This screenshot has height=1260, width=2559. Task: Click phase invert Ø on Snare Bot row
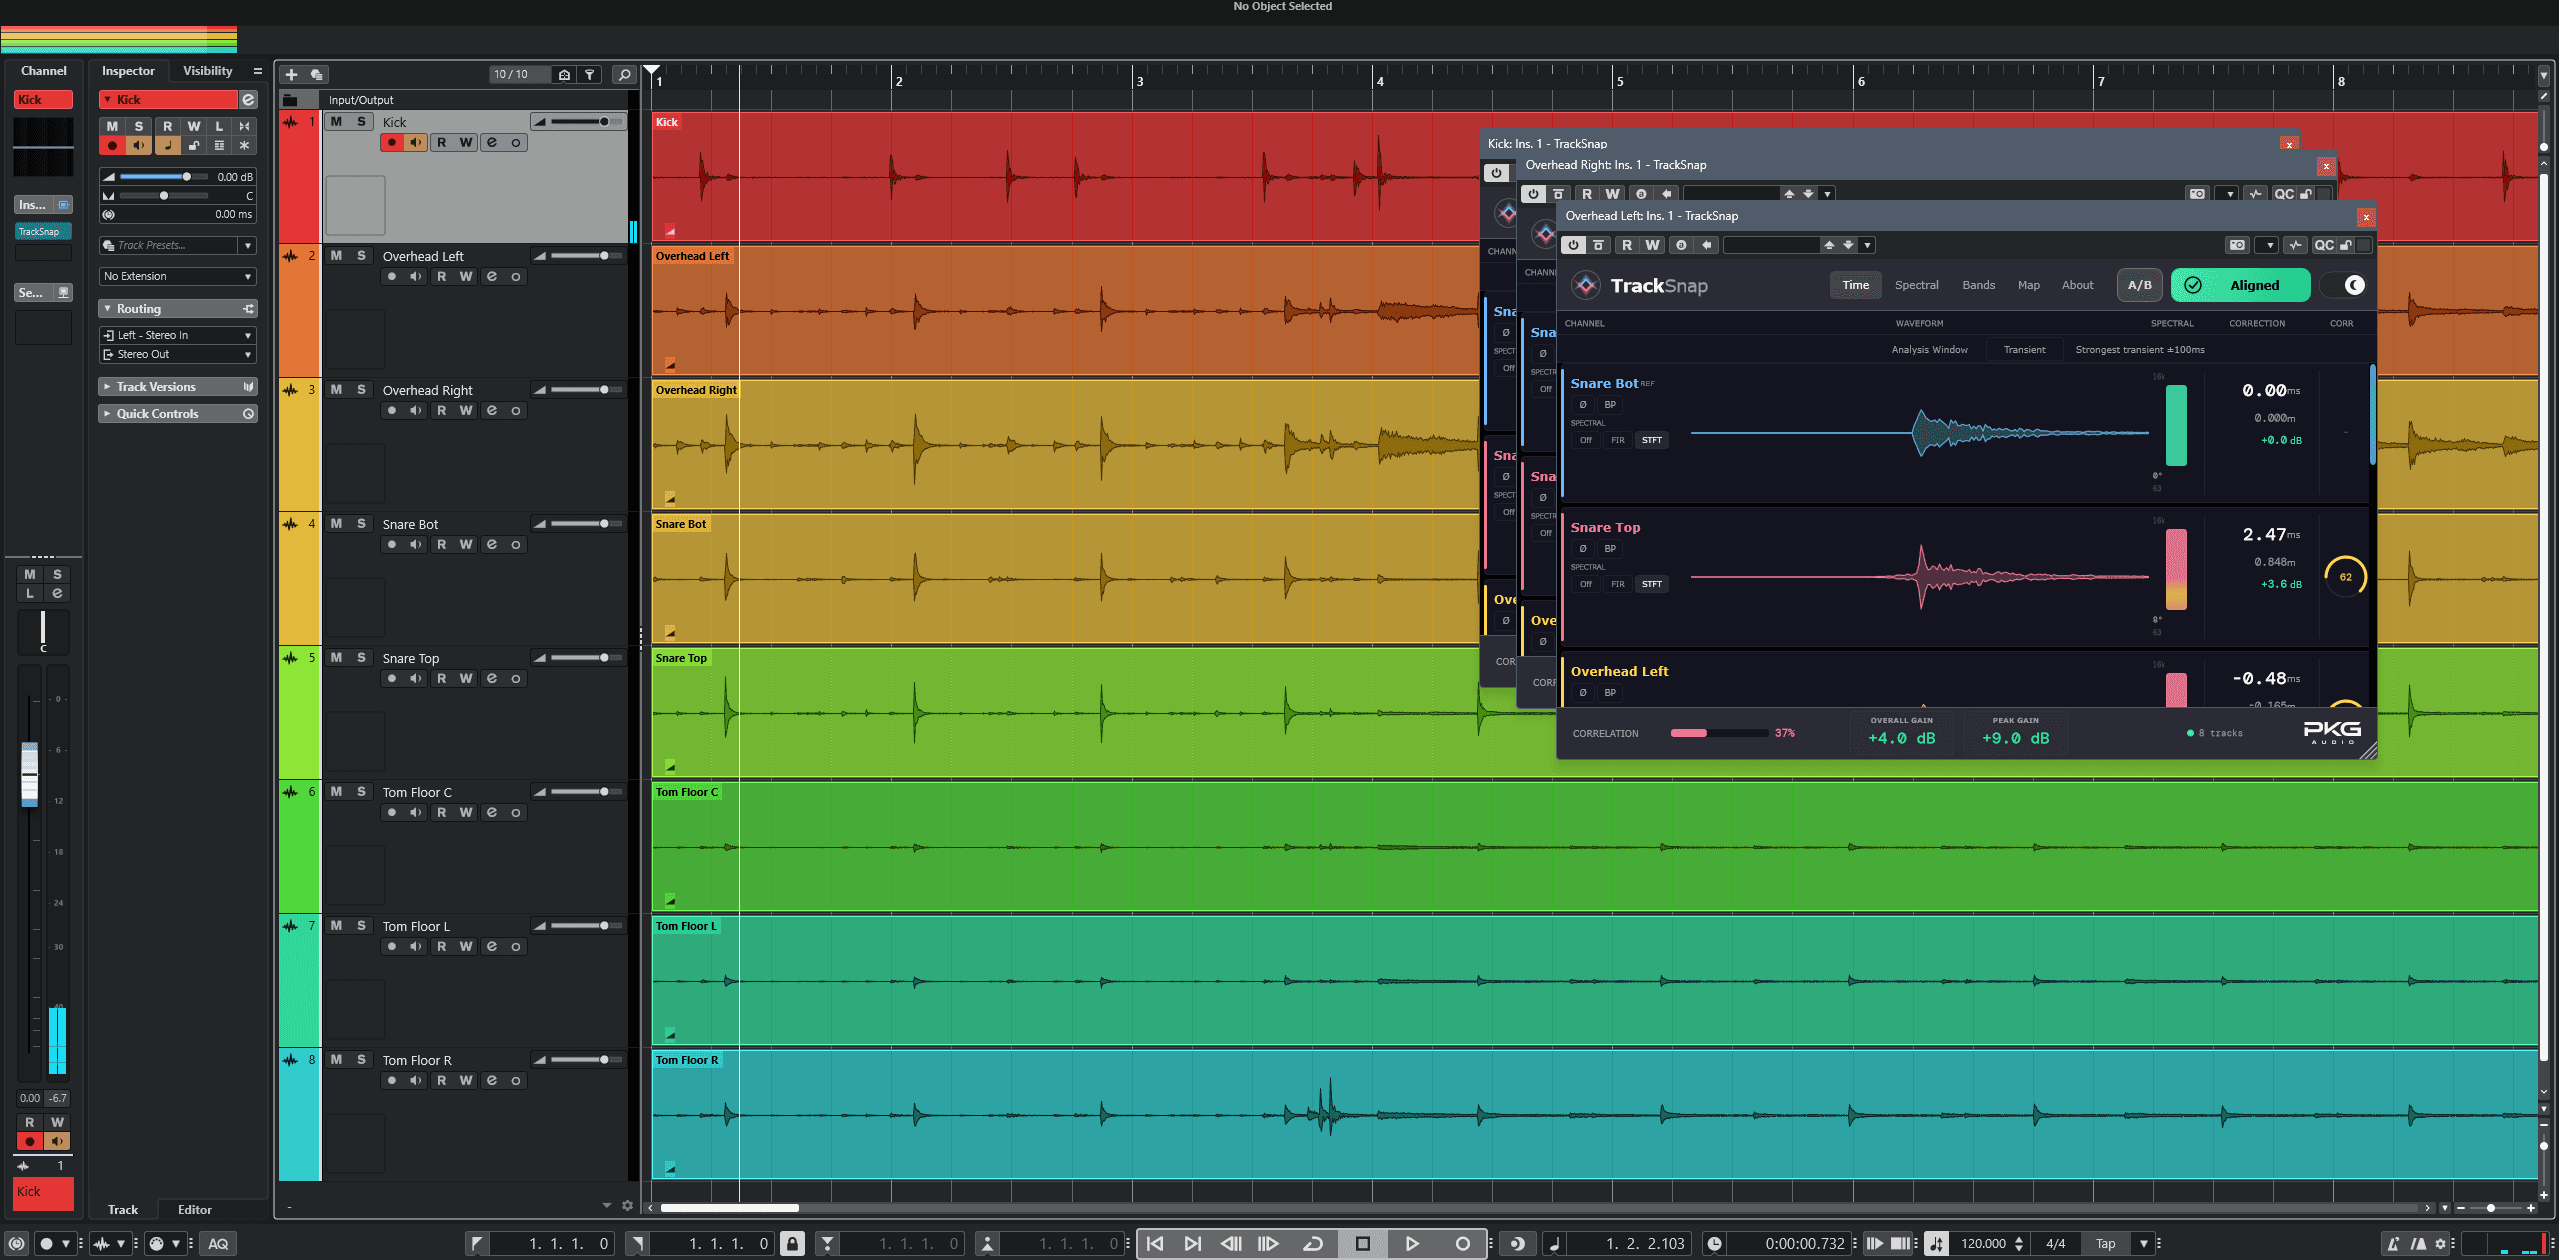[x=1583, y=405]
